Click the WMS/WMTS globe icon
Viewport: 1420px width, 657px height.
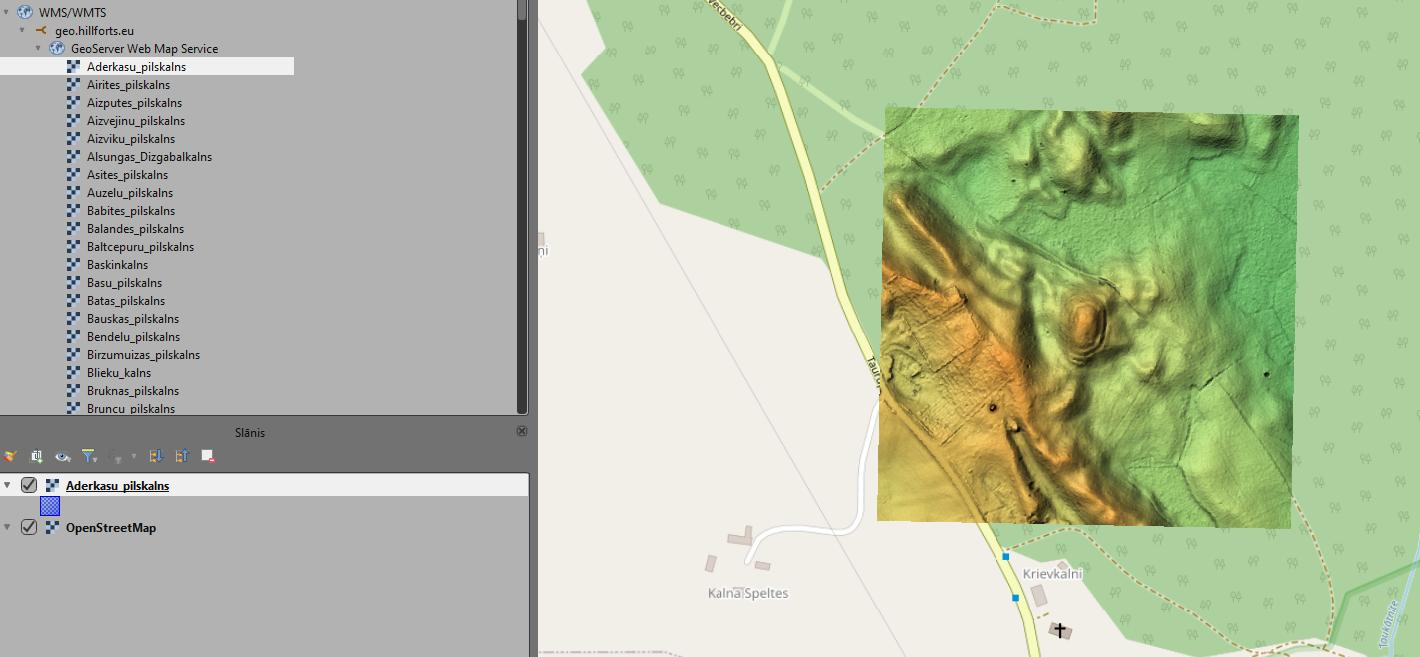(25, 13)
